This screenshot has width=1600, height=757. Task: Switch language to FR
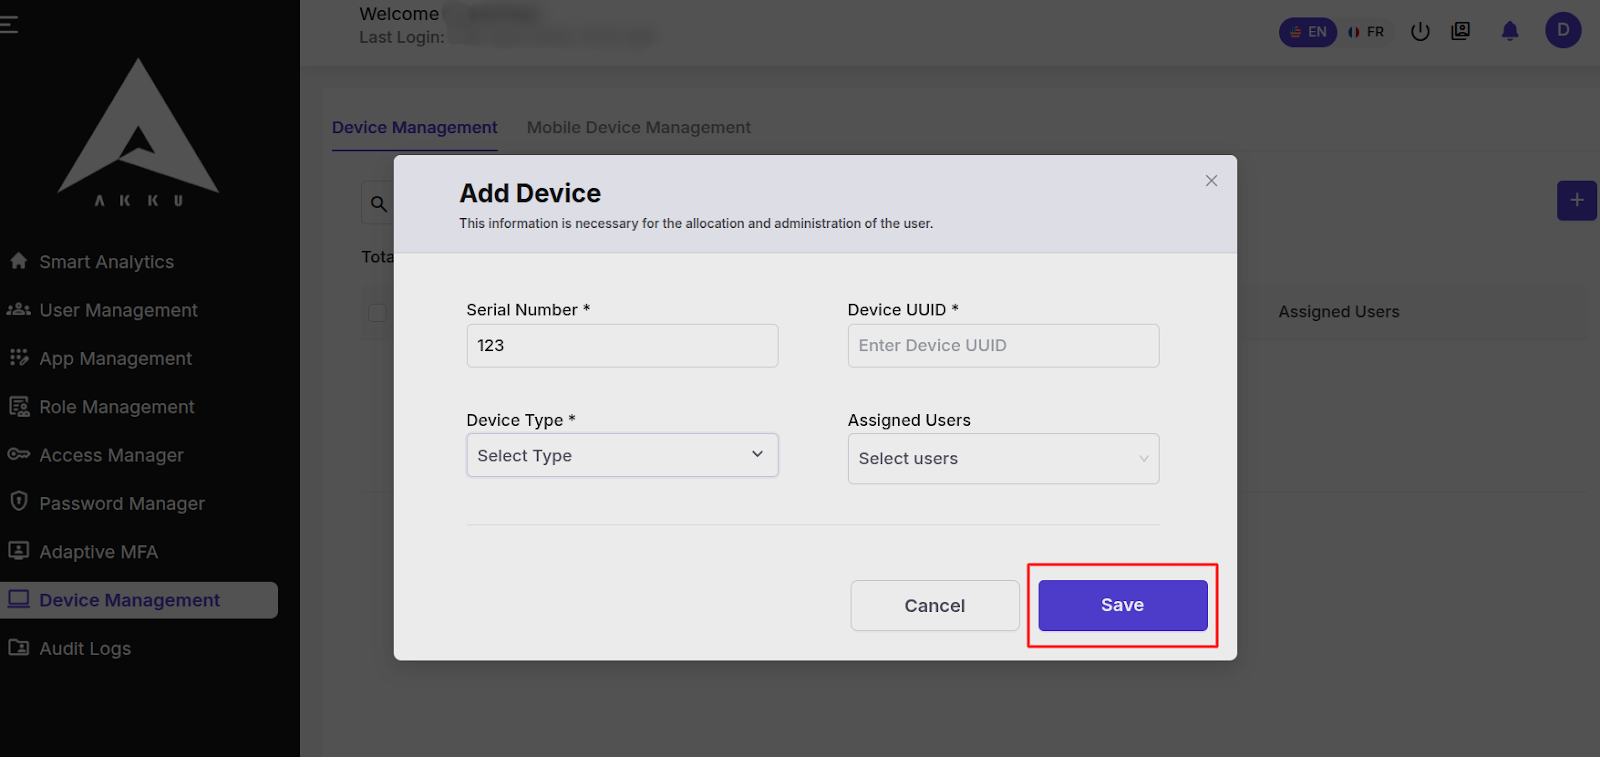click(x=1366, y=32)
